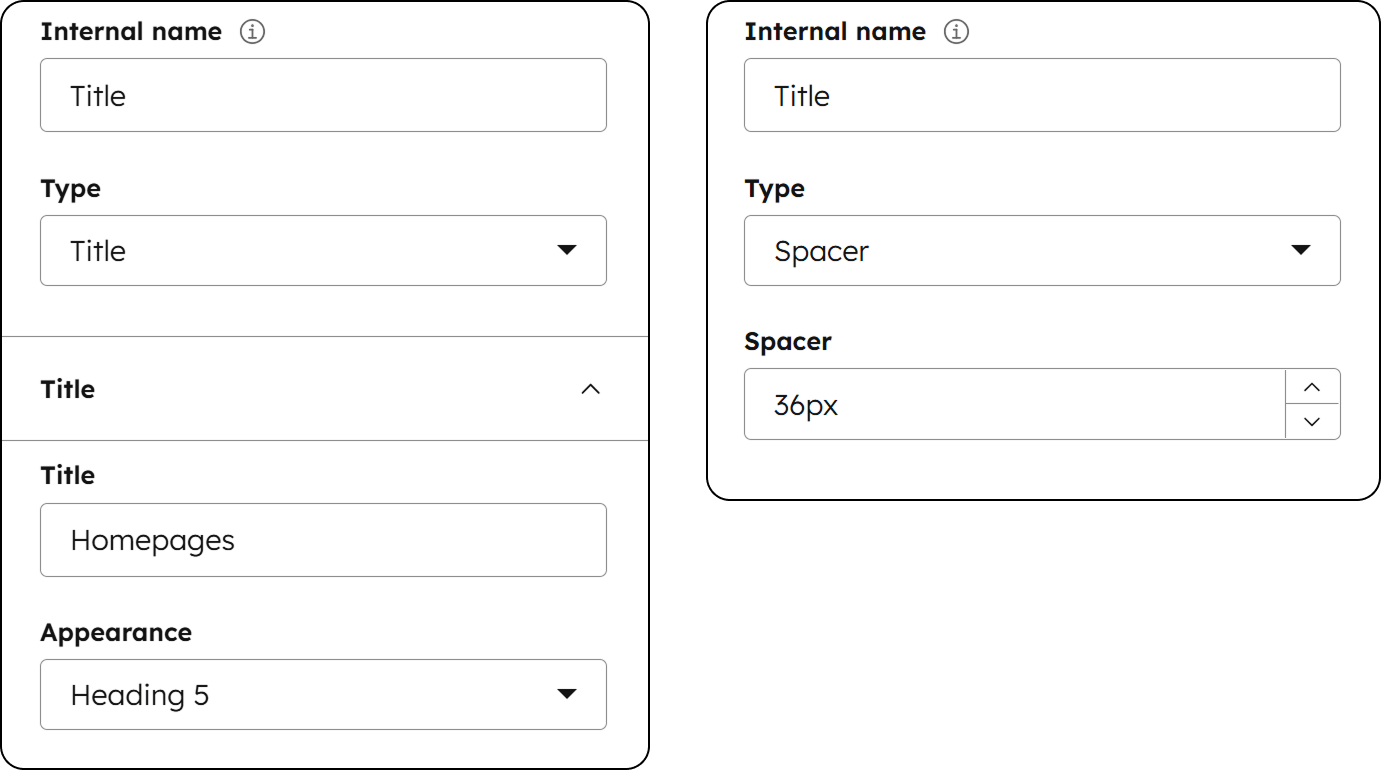
Task: Click the info icon beside left Internal name
Action: pos(255,31)
